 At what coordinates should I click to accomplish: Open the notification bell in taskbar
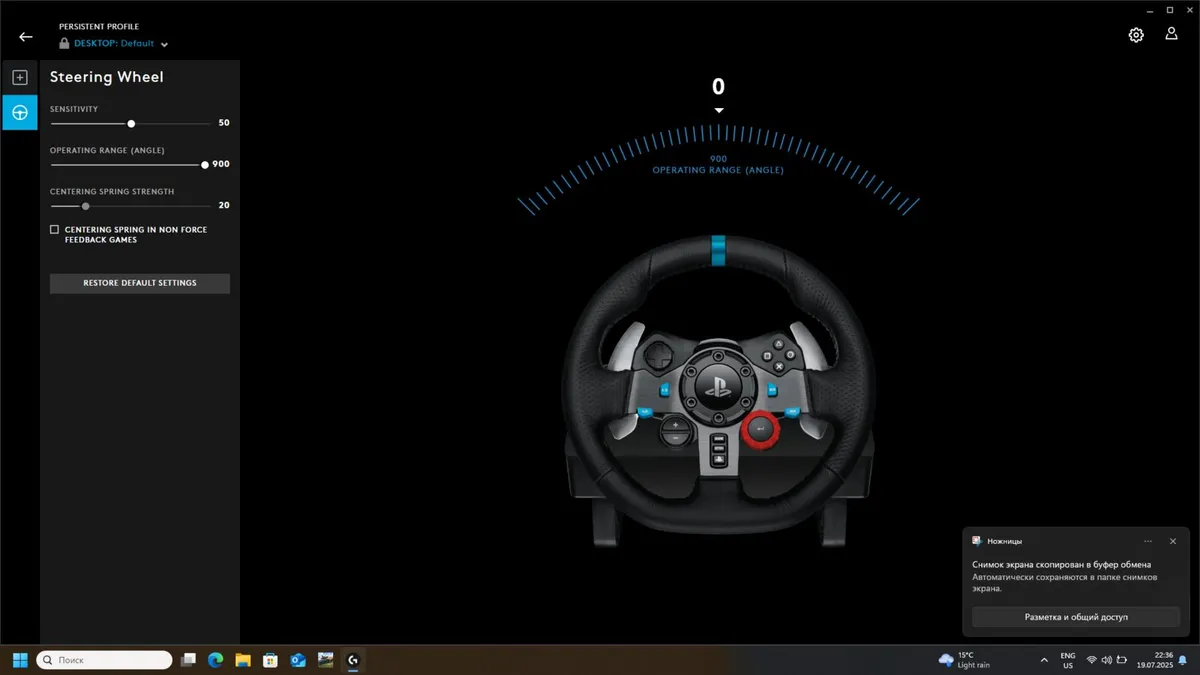[1183, 660]
